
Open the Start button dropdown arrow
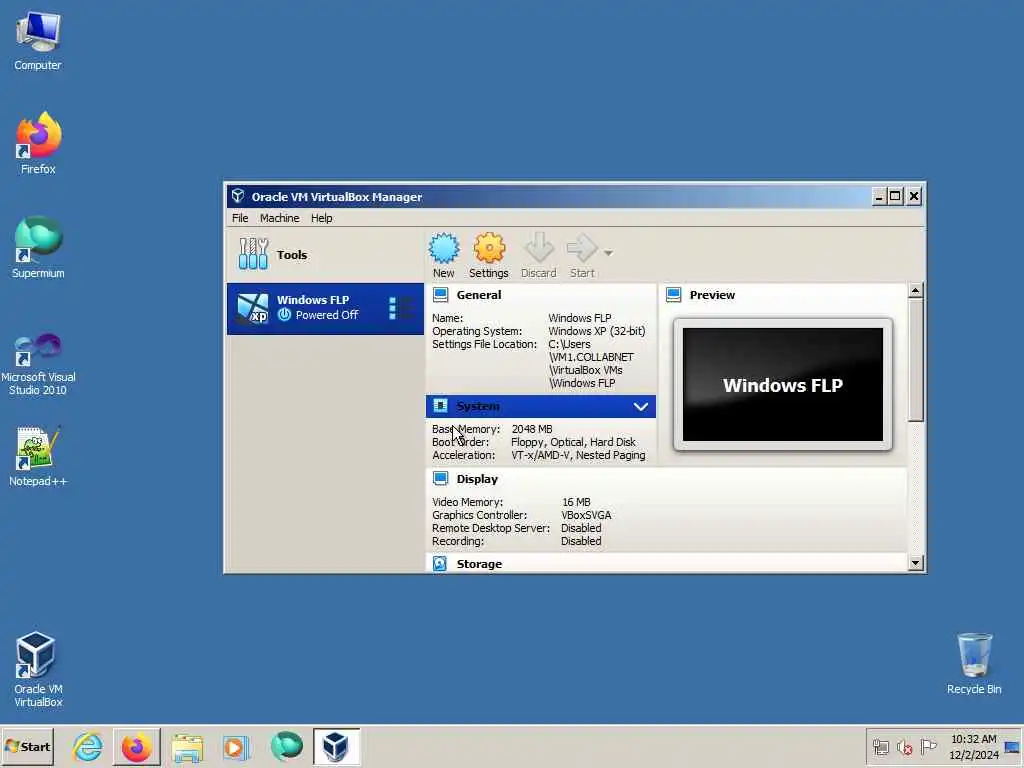tap(608, 253)
